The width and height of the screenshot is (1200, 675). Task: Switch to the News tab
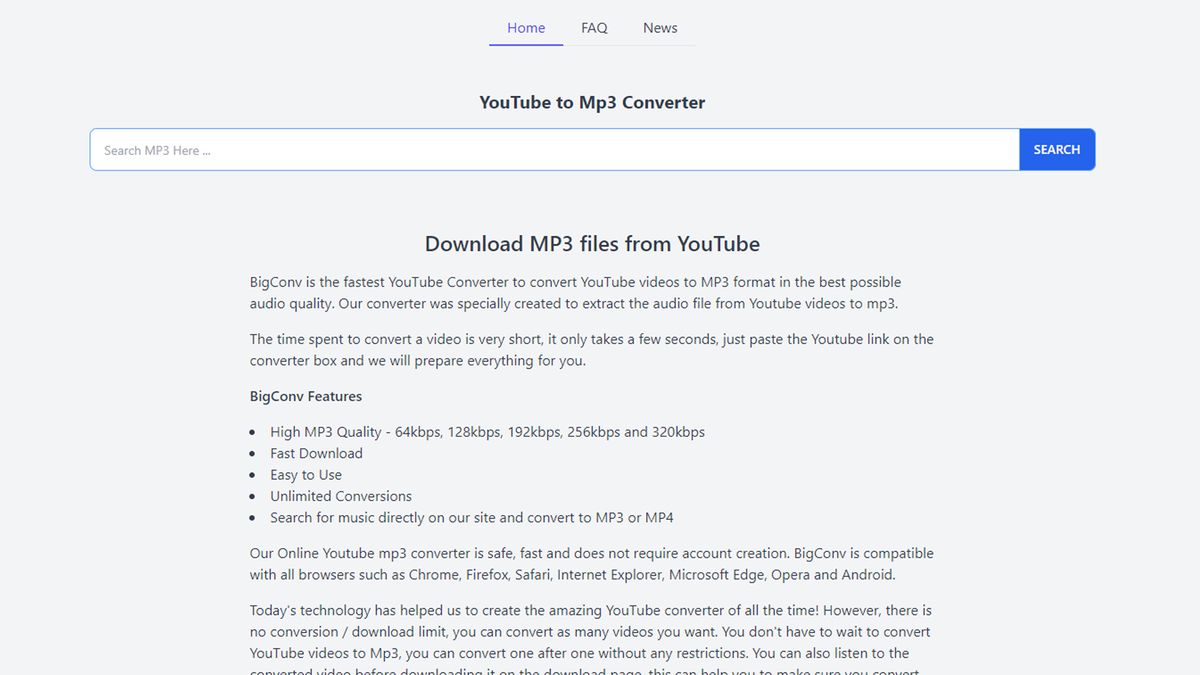click(660, 28)
